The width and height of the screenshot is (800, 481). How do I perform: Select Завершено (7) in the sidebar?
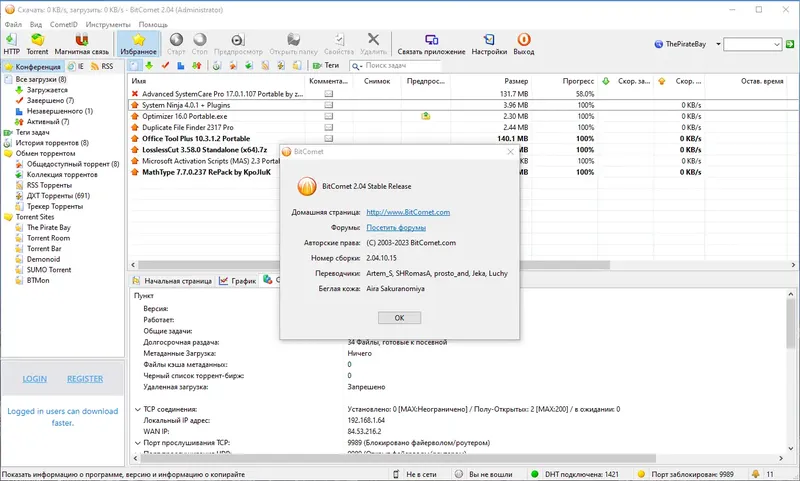tap(50, 100)
